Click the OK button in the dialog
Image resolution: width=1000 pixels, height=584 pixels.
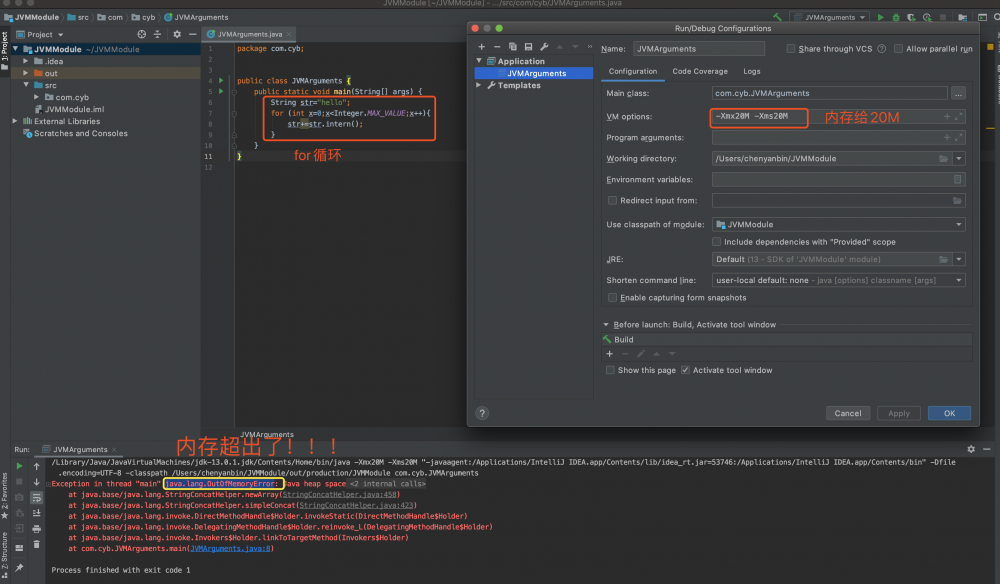(949, 413)
